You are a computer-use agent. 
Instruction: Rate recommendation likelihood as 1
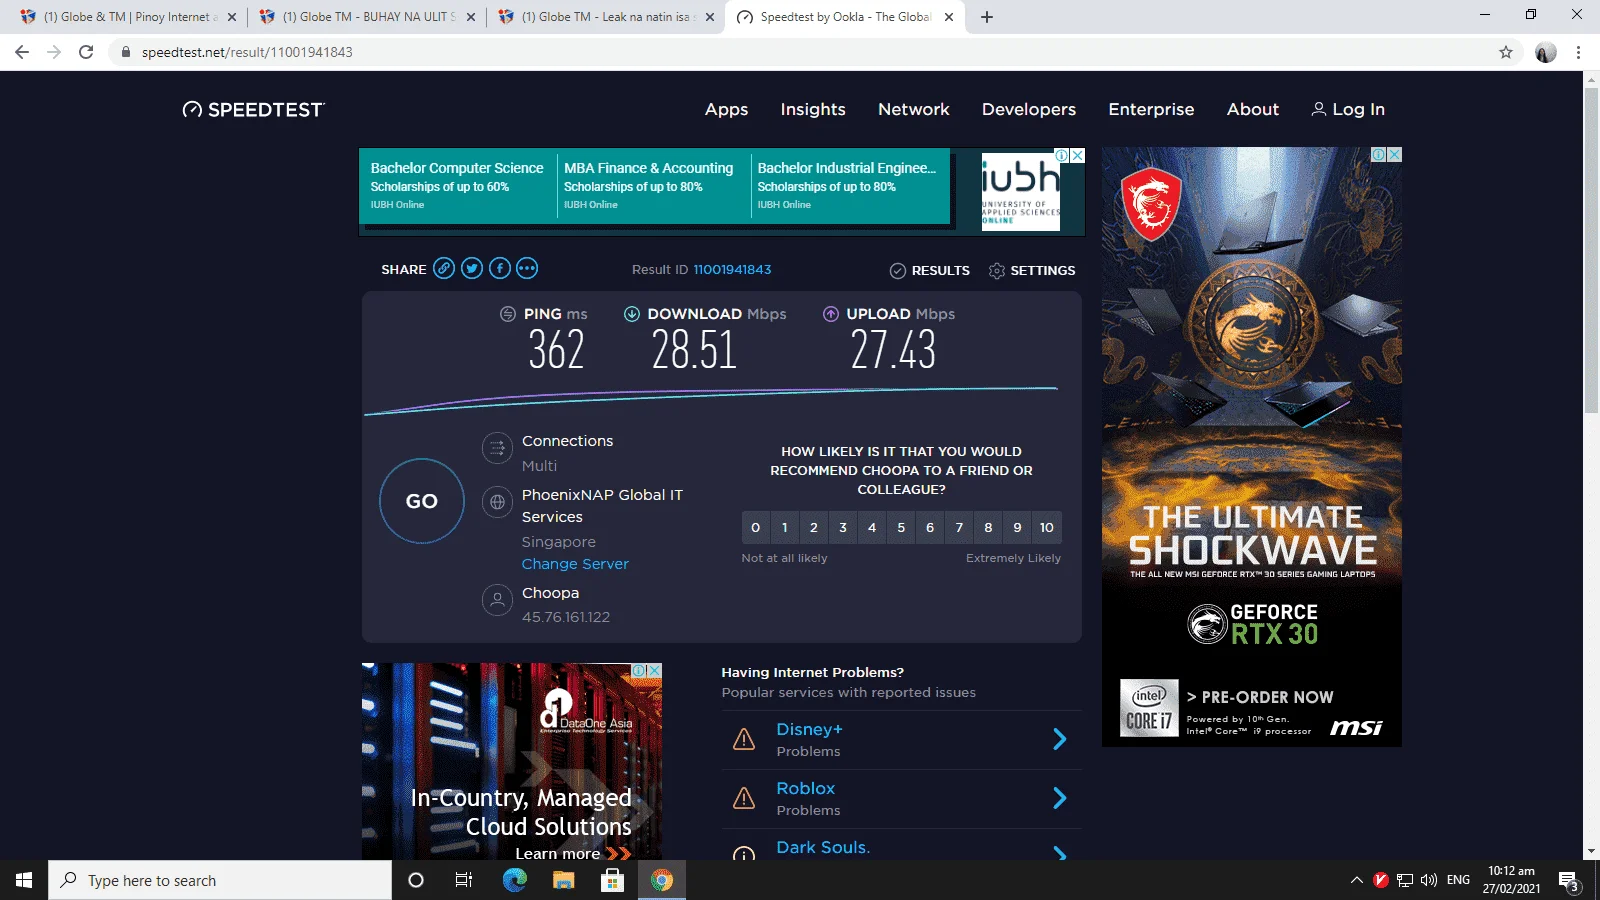[785, 527]
